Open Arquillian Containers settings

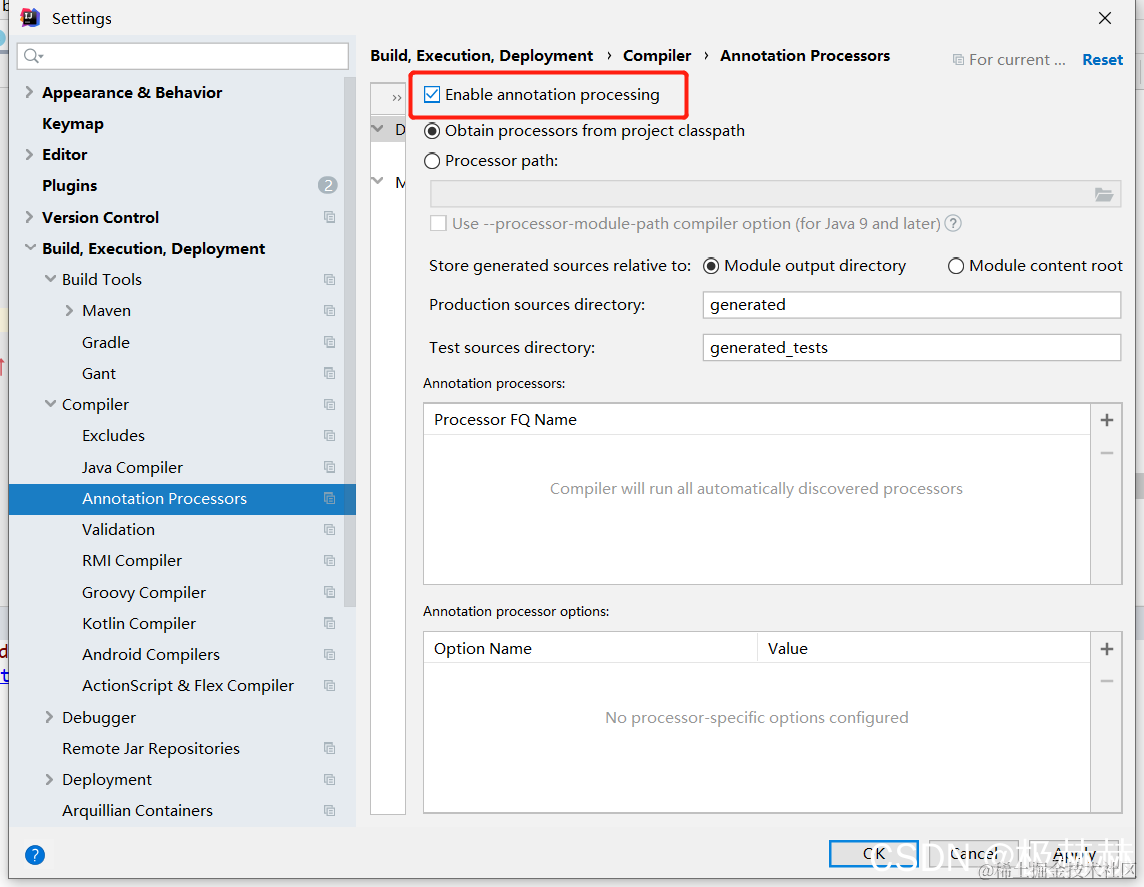coord(137,810)
